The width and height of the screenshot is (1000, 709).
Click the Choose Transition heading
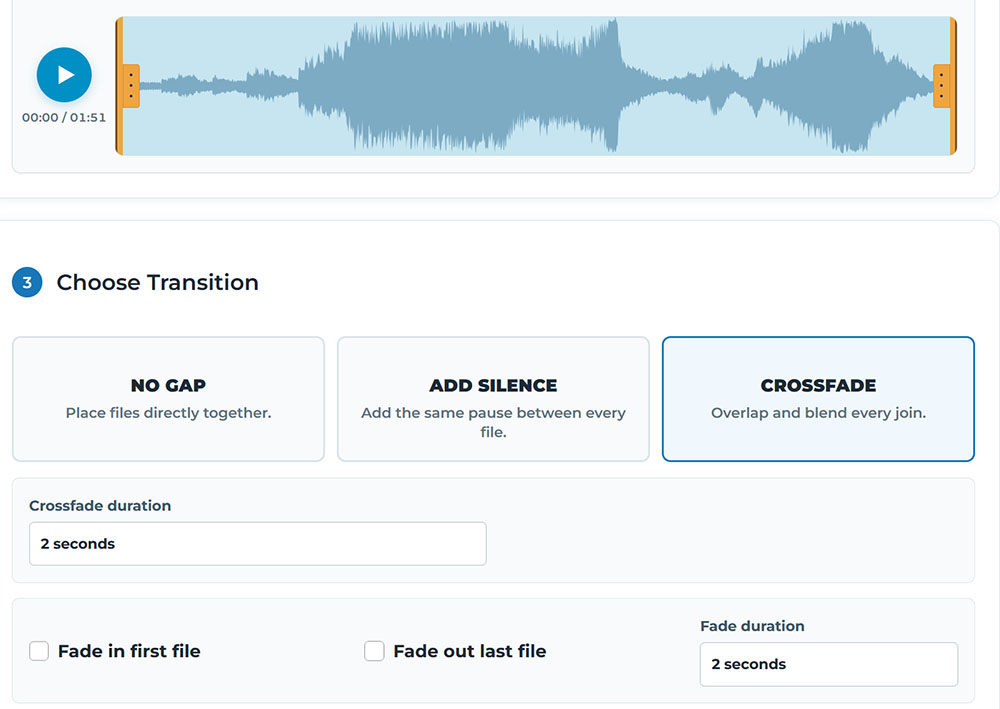click(x=158, y=282)
